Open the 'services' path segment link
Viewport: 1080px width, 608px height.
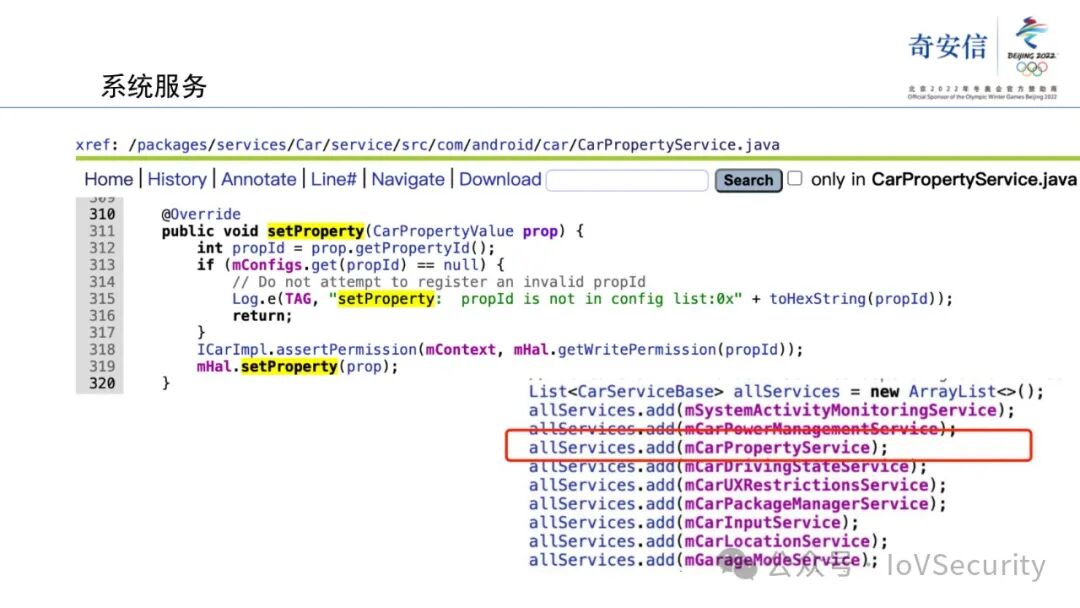(x=251, y=145)
